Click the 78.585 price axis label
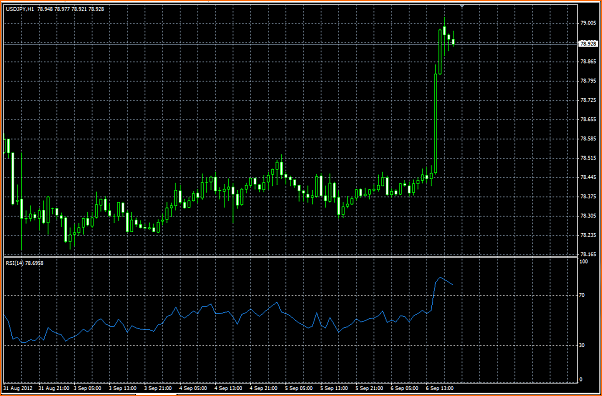Viewport: 602px width, 396px height. pos(587,139)
